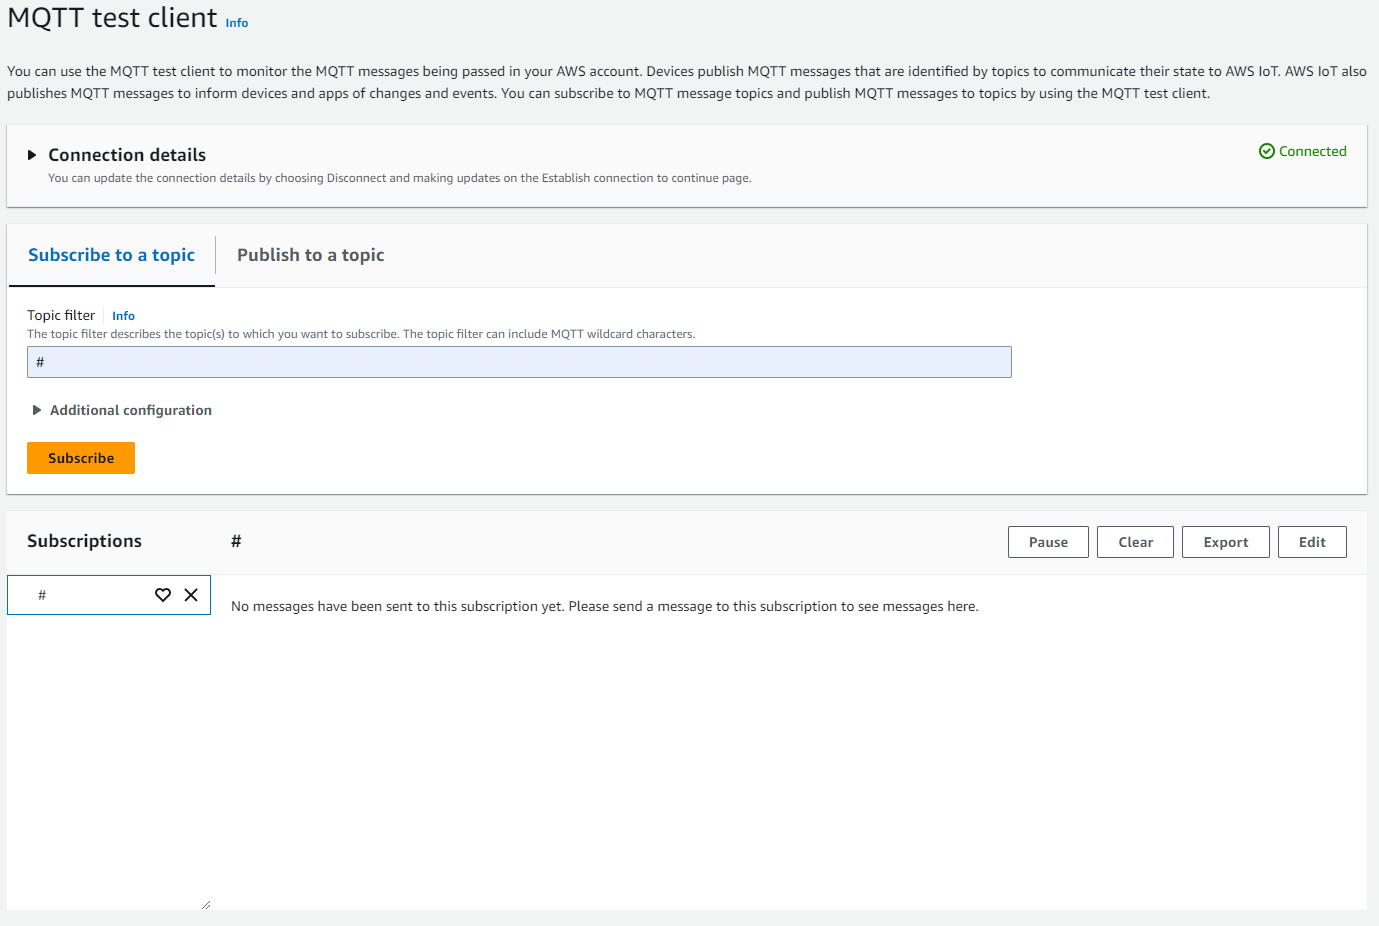Open Info link beside MQTT test client title

point(237,23)
